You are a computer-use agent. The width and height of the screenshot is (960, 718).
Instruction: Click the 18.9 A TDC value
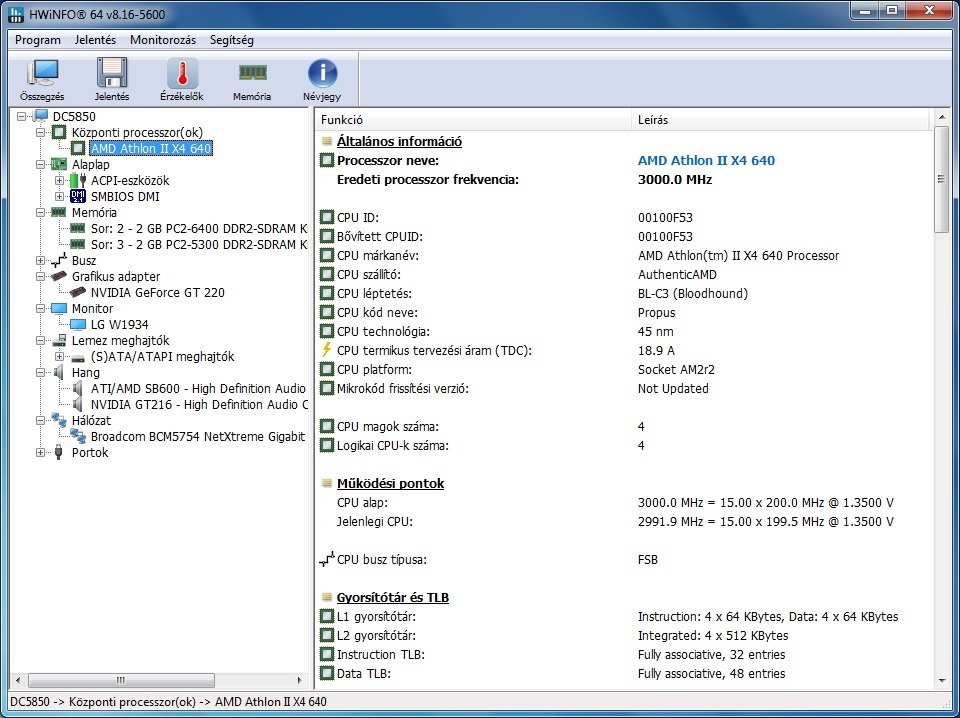656,351
